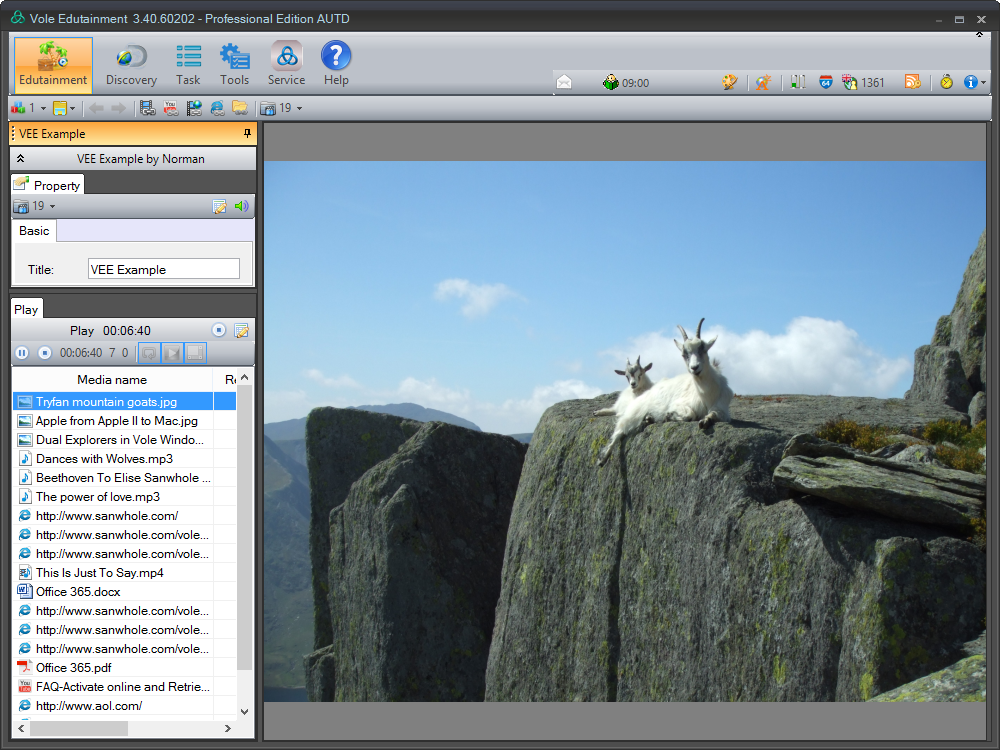The height and width of the screenshot is (750, 1000).
Task: Select the Task ribbon icon
Action: [x=188, y=63]
